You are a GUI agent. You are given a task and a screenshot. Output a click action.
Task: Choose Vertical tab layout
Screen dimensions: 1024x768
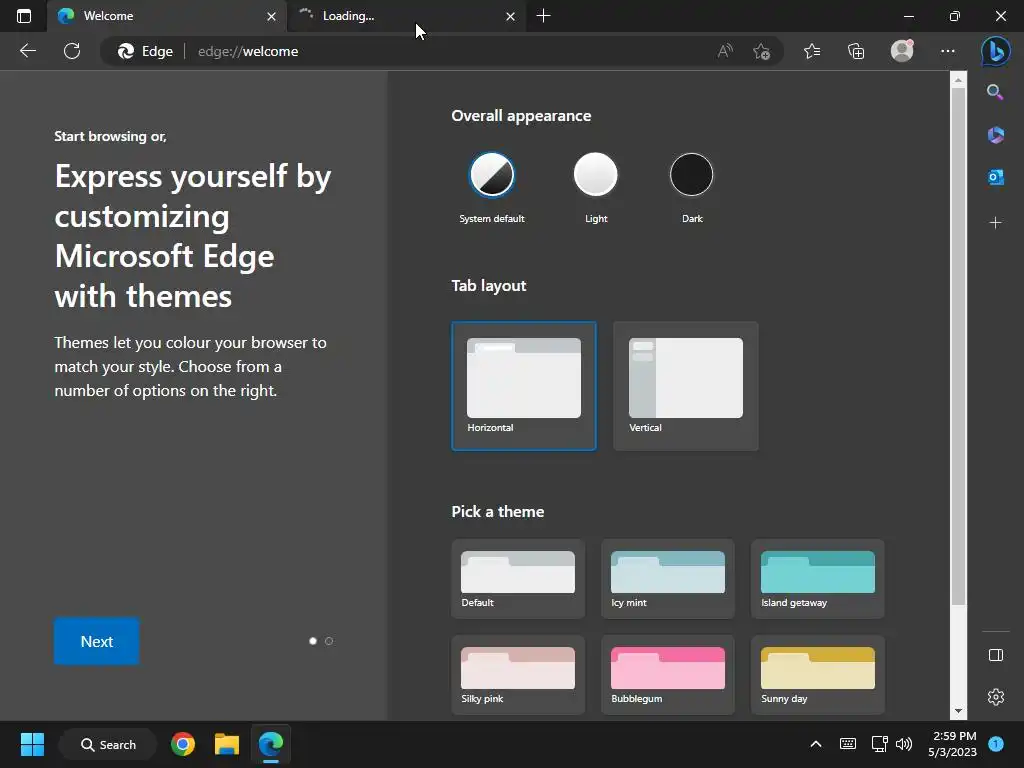686,386
